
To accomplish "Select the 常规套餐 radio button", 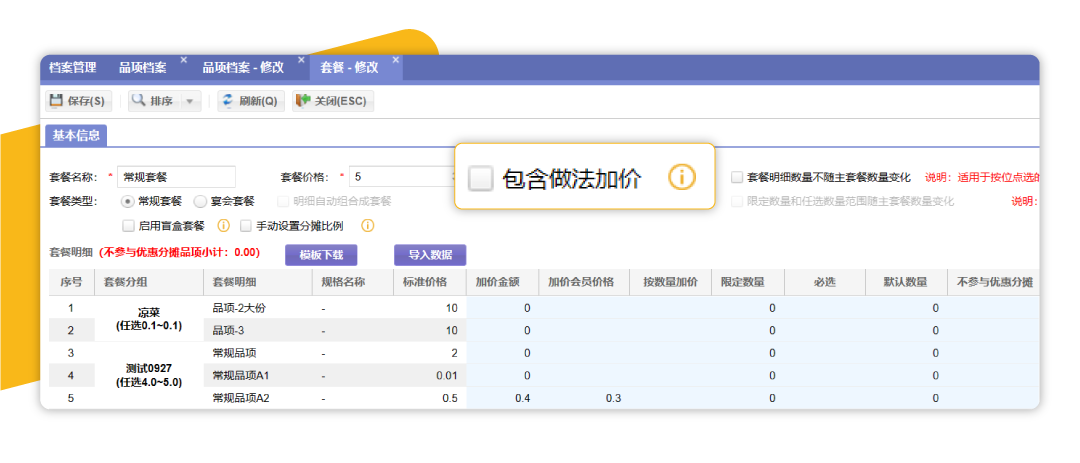I will (127, 202).
